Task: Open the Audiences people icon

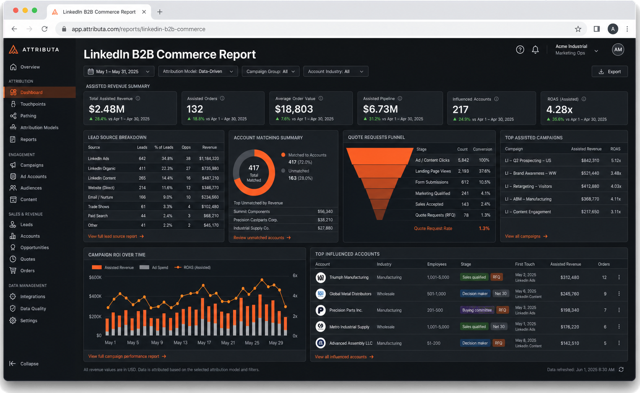Action: [13, 188]
